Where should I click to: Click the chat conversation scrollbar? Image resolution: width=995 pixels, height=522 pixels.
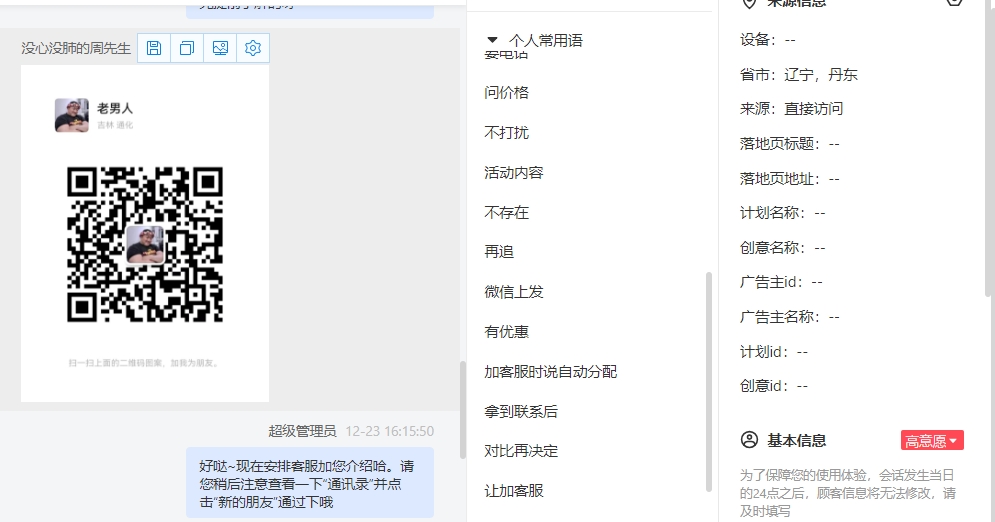pyautogui.click(x=463, y=410)
